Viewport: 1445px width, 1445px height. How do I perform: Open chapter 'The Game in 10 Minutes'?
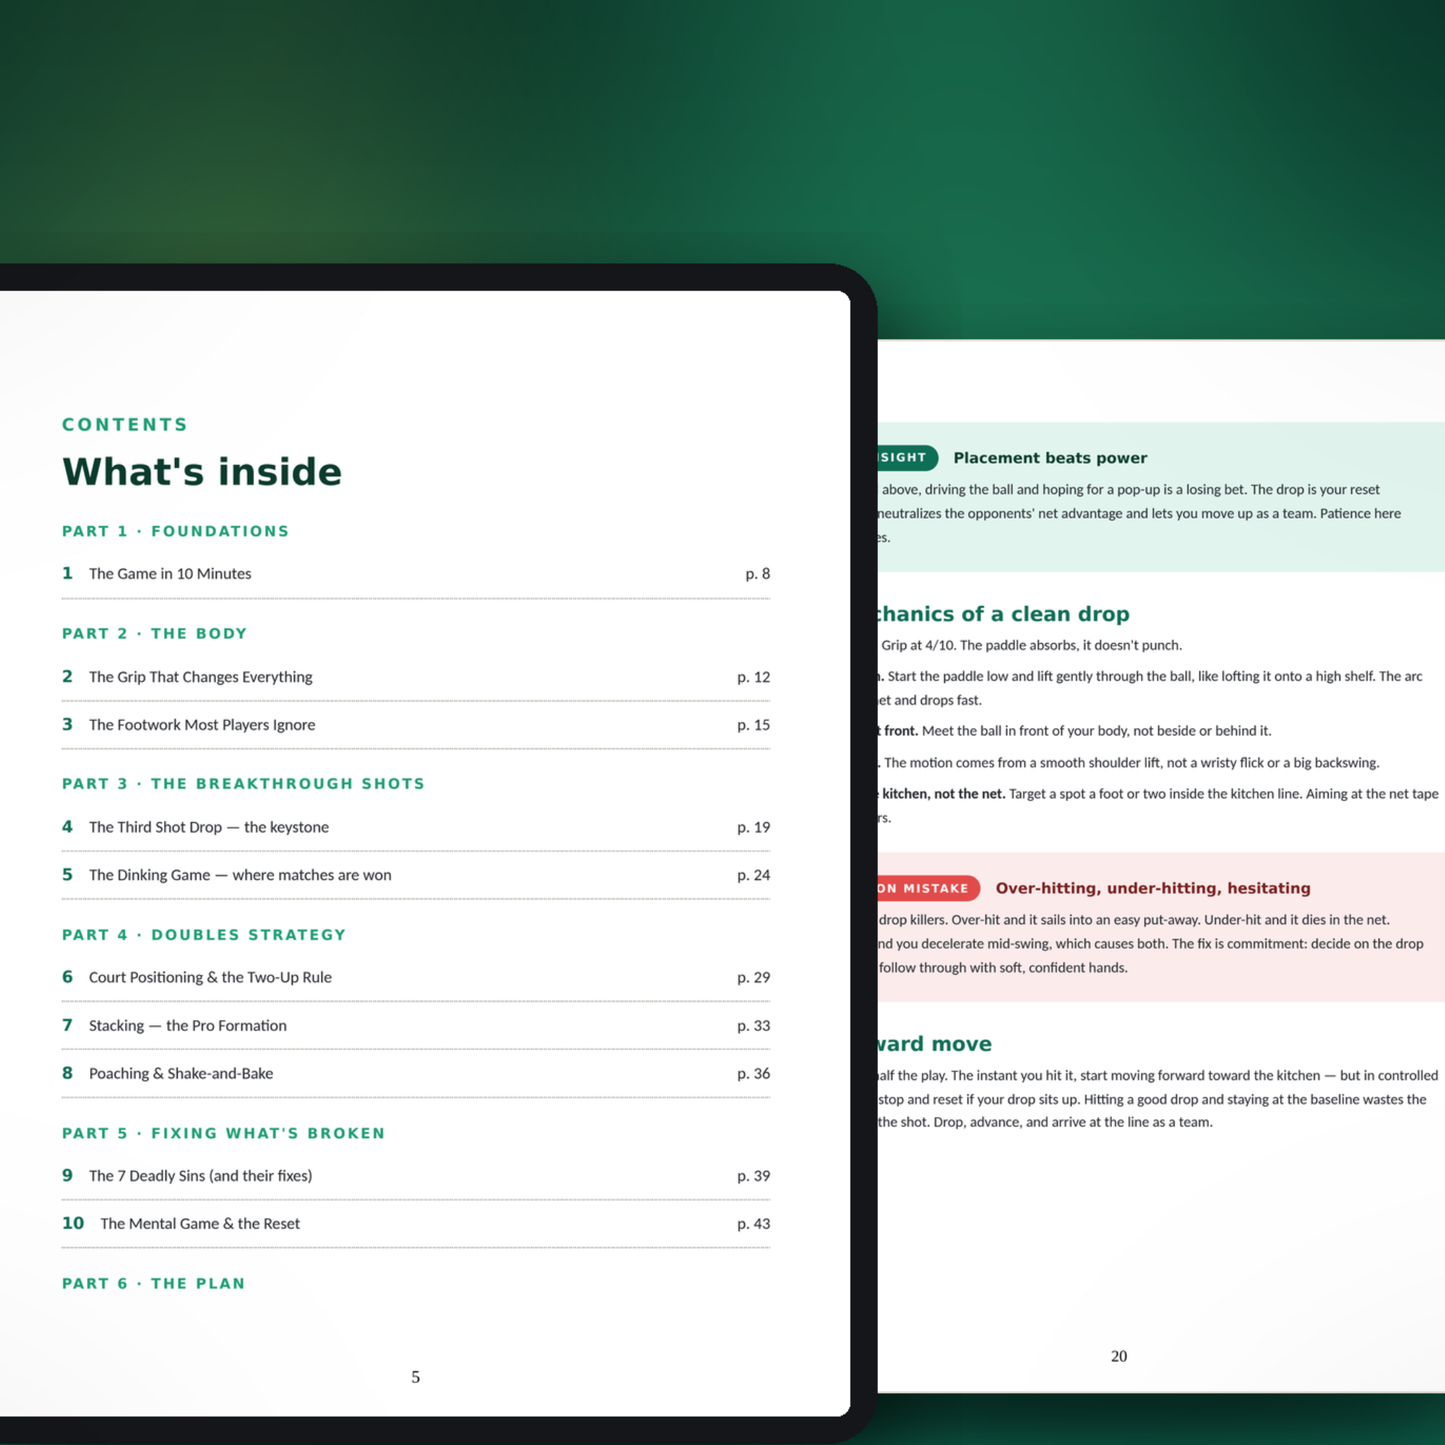pyautogui.click(x=416, y=574)
